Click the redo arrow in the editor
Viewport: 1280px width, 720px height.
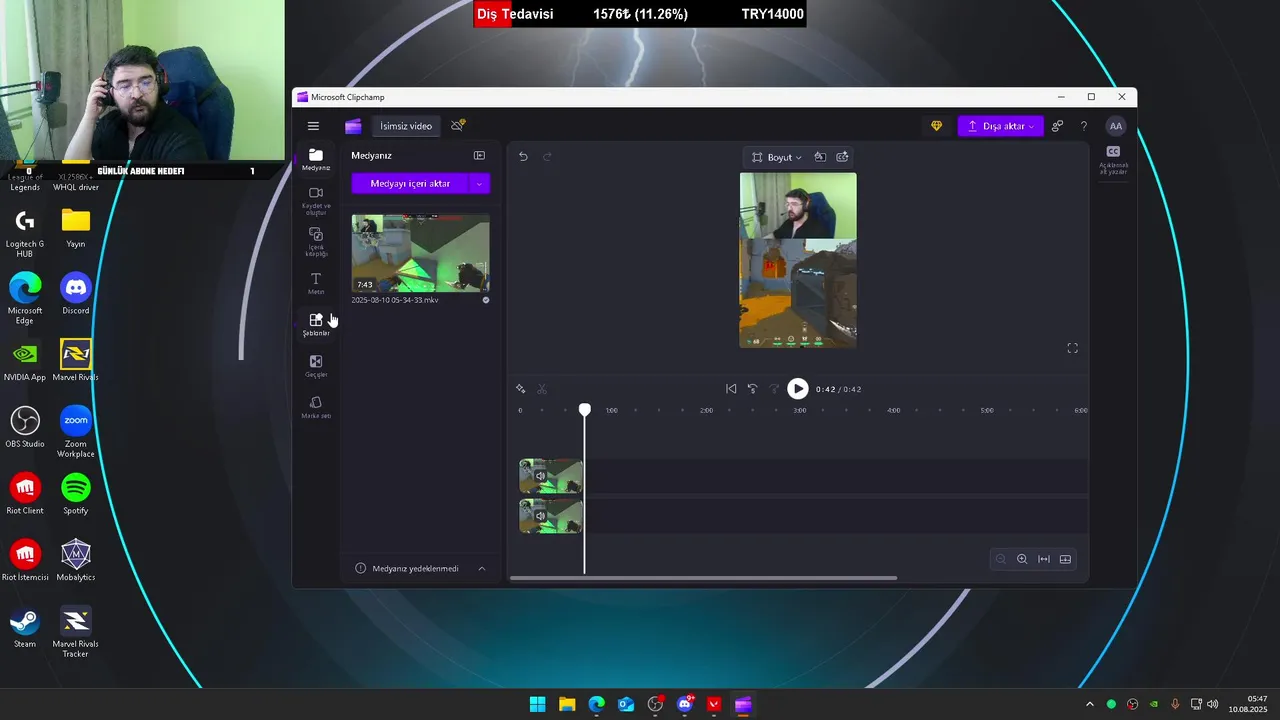pos(547,156)
